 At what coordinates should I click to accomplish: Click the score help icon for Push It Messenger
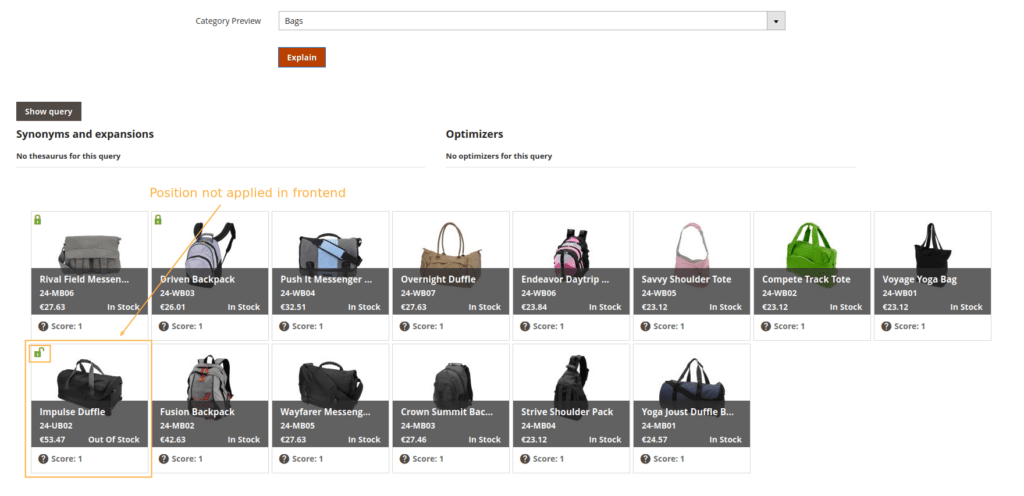pos(284,326)
